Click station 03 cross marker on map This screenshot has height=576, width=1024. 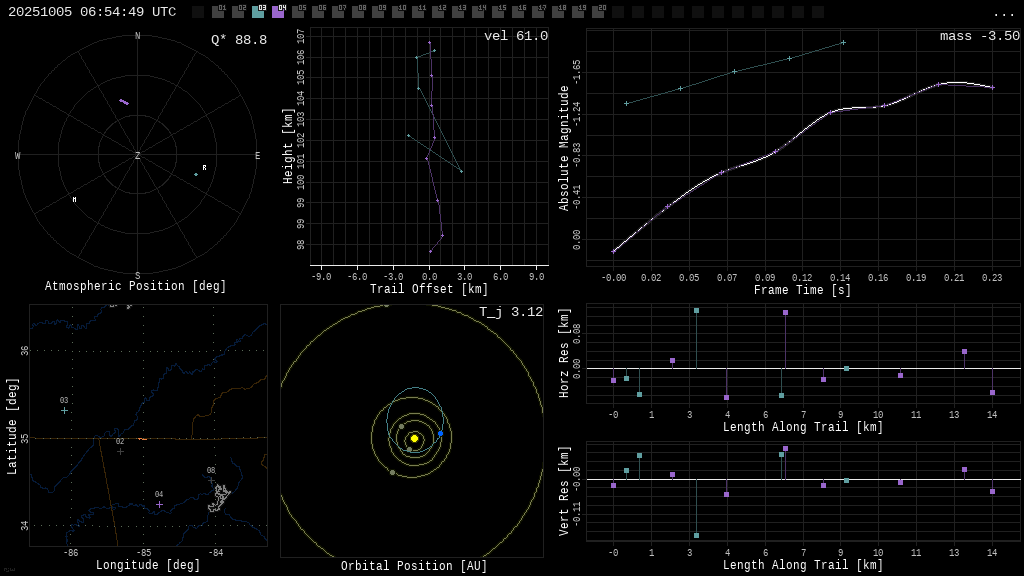pyautogui.click(x=64, y=410)
